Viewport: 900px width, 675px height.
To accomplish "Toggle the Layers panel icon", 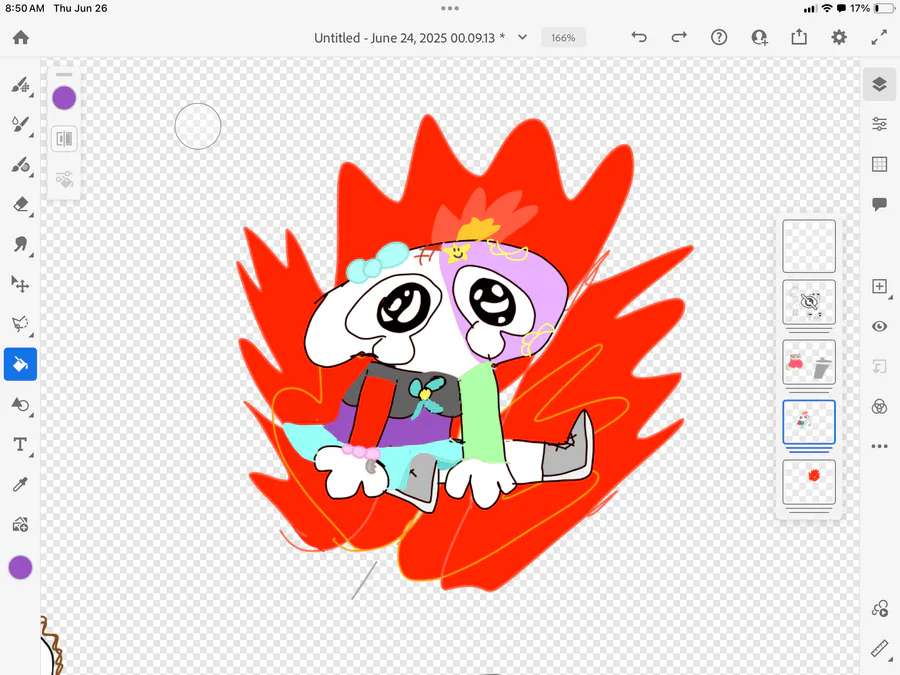I will pos(879,84).
